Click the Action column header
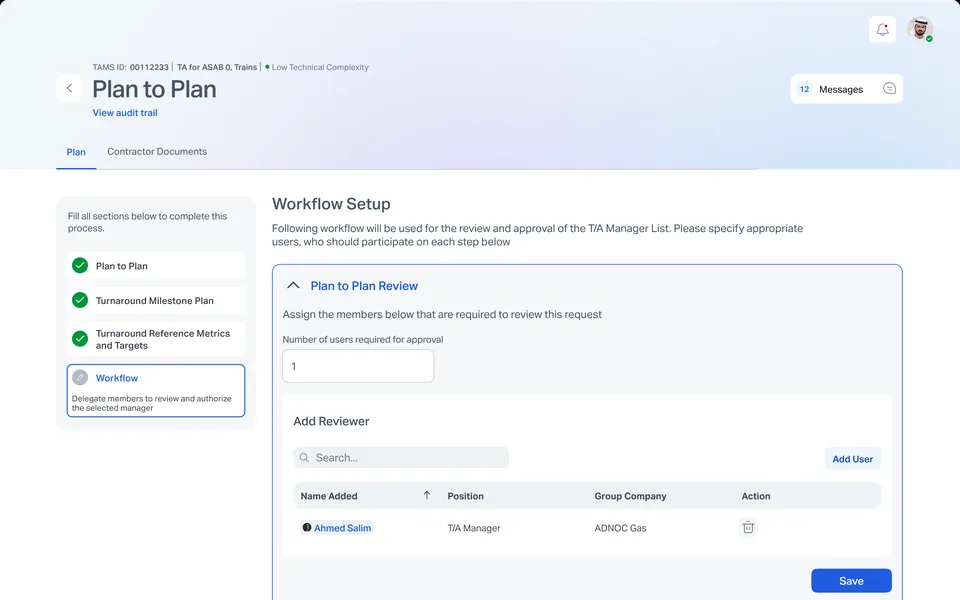 [x=756, y=496]
